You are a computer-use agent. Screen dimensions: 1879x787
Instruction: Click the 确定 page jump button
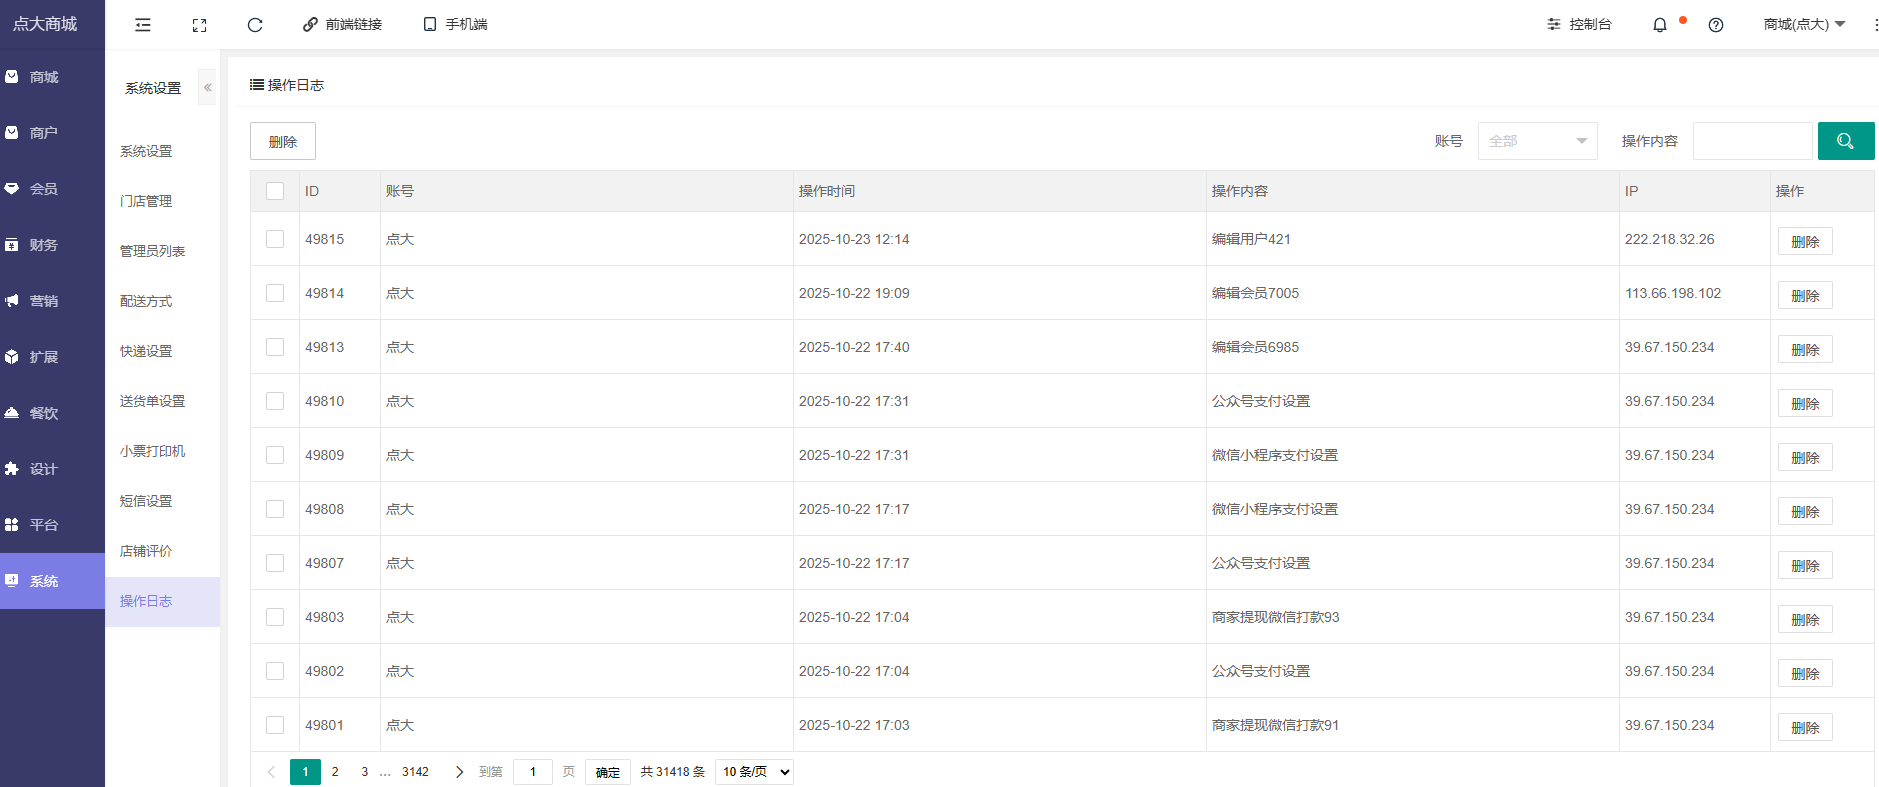tap(608, 772)
